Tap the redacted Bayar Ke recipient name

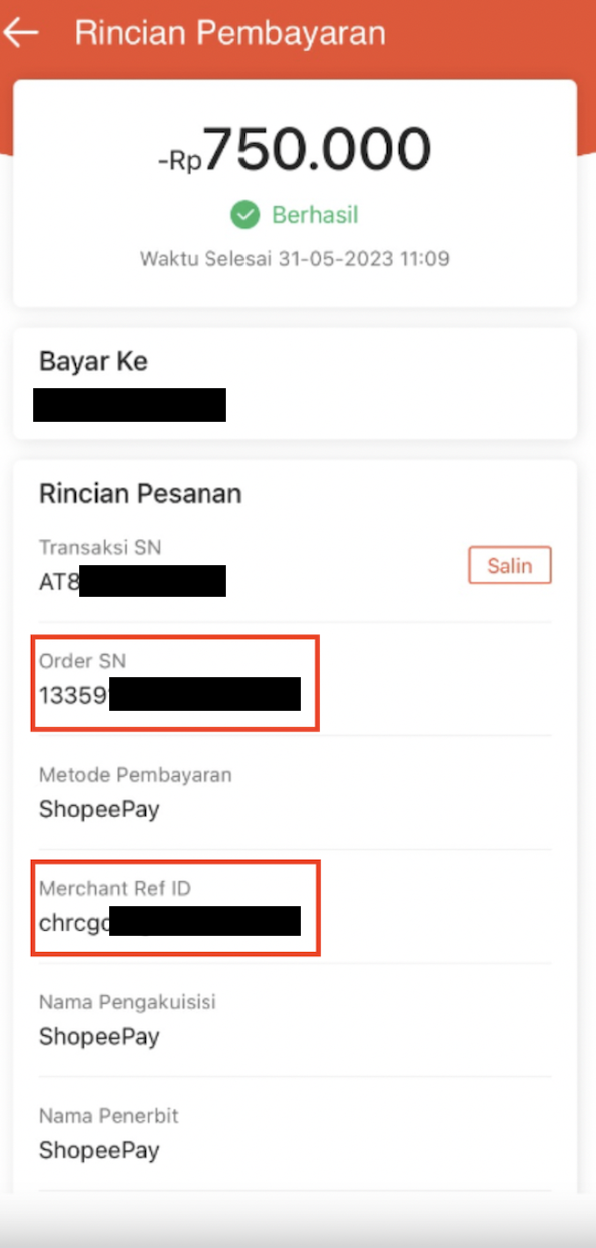pyautogui.click(x=130, y=404)
